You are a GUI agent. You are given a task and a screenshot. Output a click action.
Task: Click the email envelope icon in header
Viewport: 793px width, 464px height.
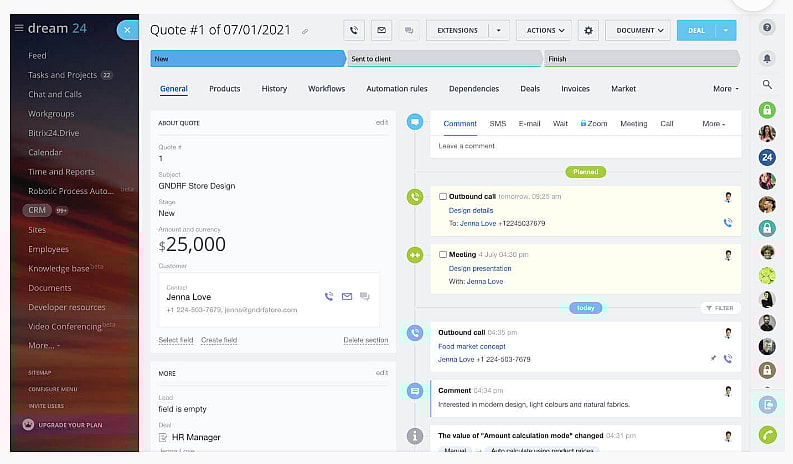pos(381,31)
